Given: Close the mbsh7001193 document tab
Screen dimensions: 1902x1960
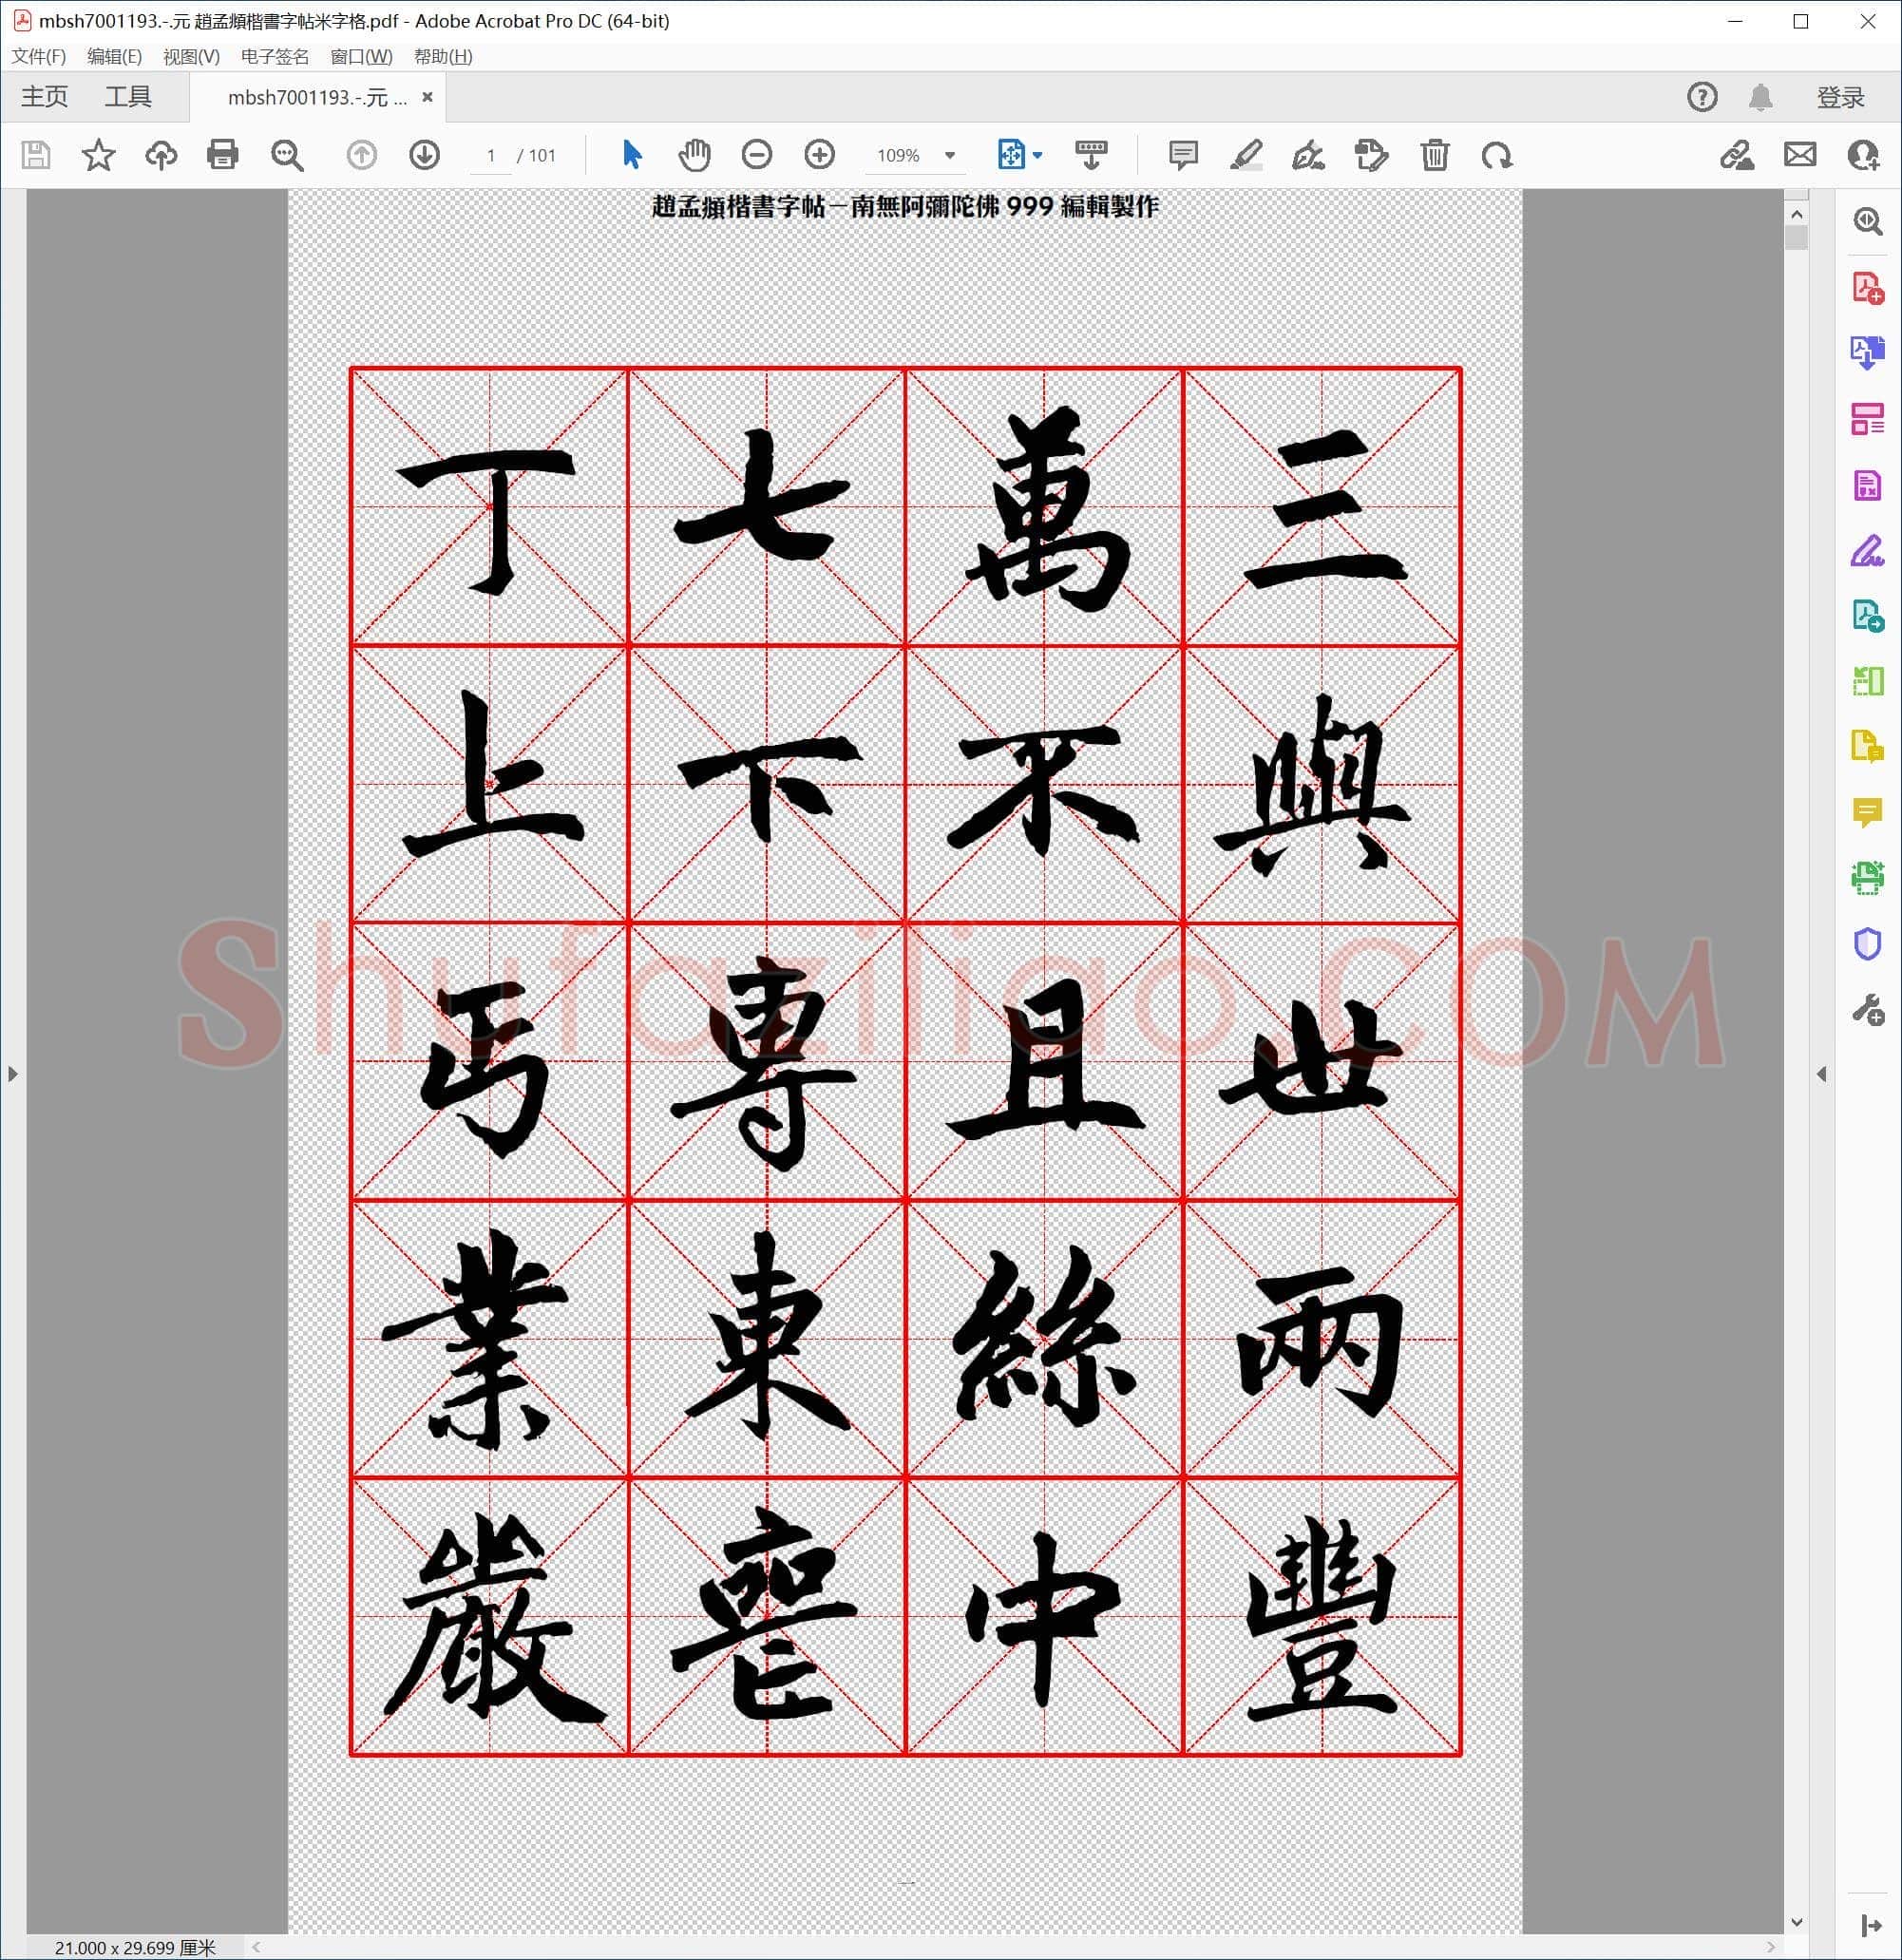Looking at the screenshot, I should (427, 97).
